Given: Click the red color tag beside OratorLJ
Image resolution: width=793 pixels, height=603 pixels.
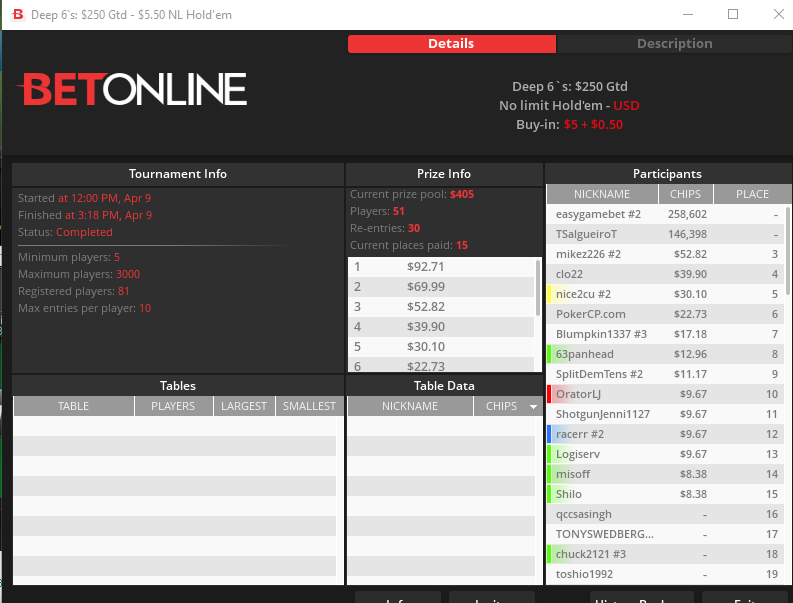Looking at the screenshot, I should (x=549, y=394).
